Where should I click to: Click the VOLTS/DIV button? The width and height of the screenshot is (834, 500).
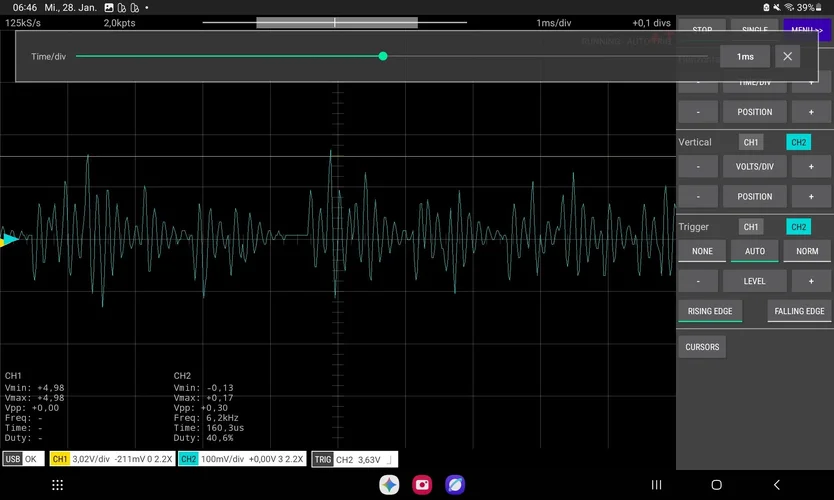click(x=754, y=166)
